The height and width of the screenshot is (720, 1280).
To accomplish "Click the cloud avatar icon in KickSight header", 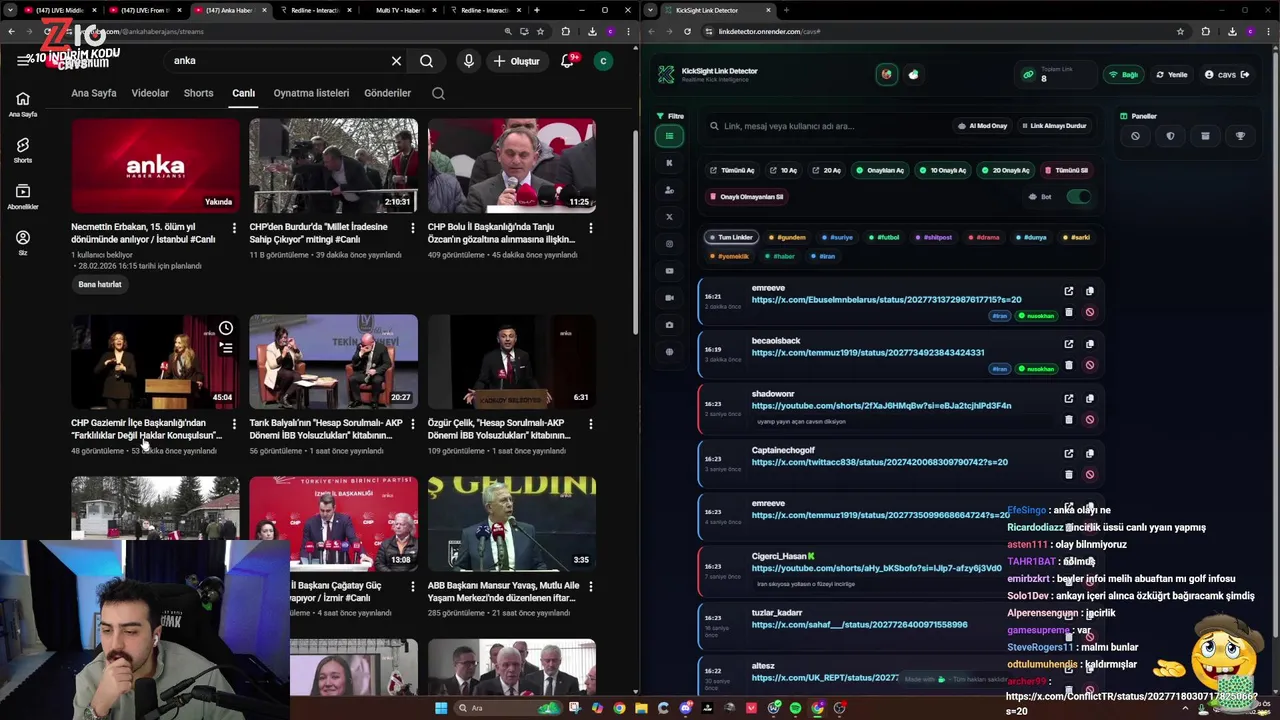I will click(913, 75).
